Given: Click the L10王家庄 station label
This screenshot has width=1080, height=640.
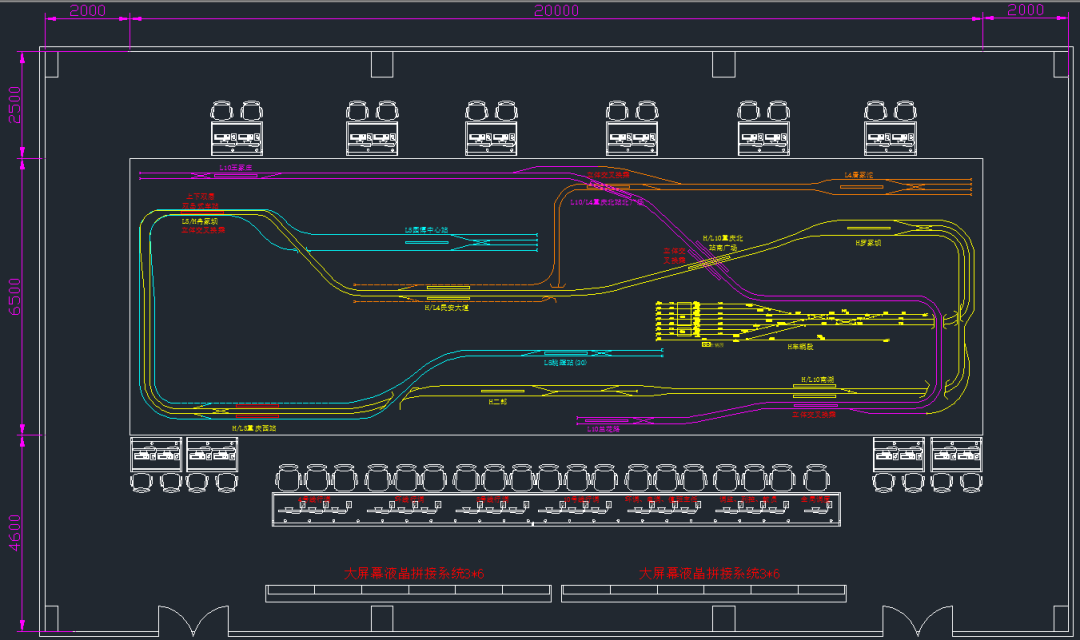Looking at the screenshot, I should [x=235, y=168].
